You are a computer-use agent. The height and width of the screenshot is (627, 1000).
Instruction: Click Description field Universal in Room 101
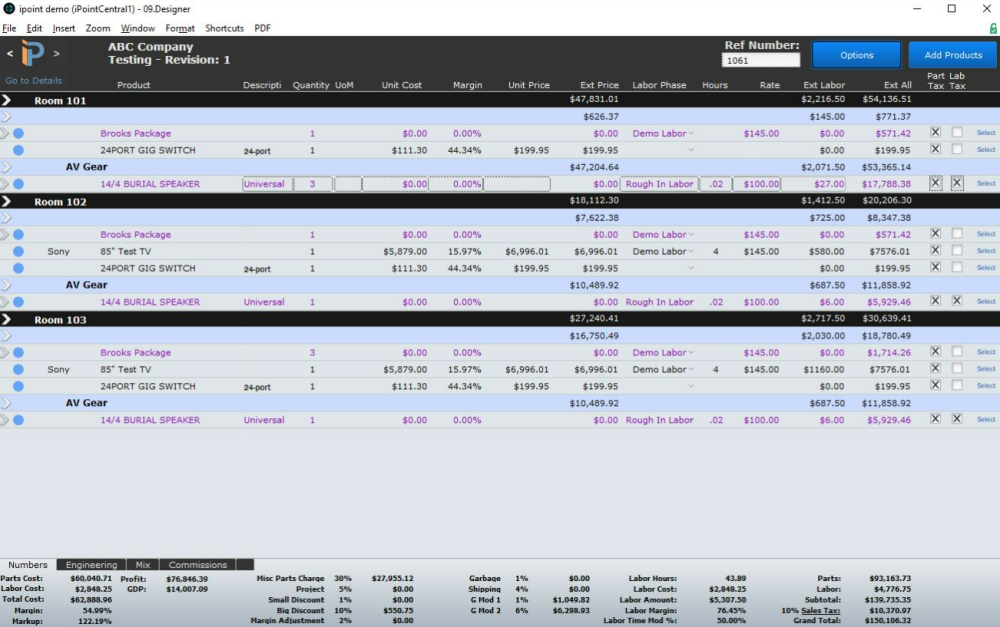point(267,184)
